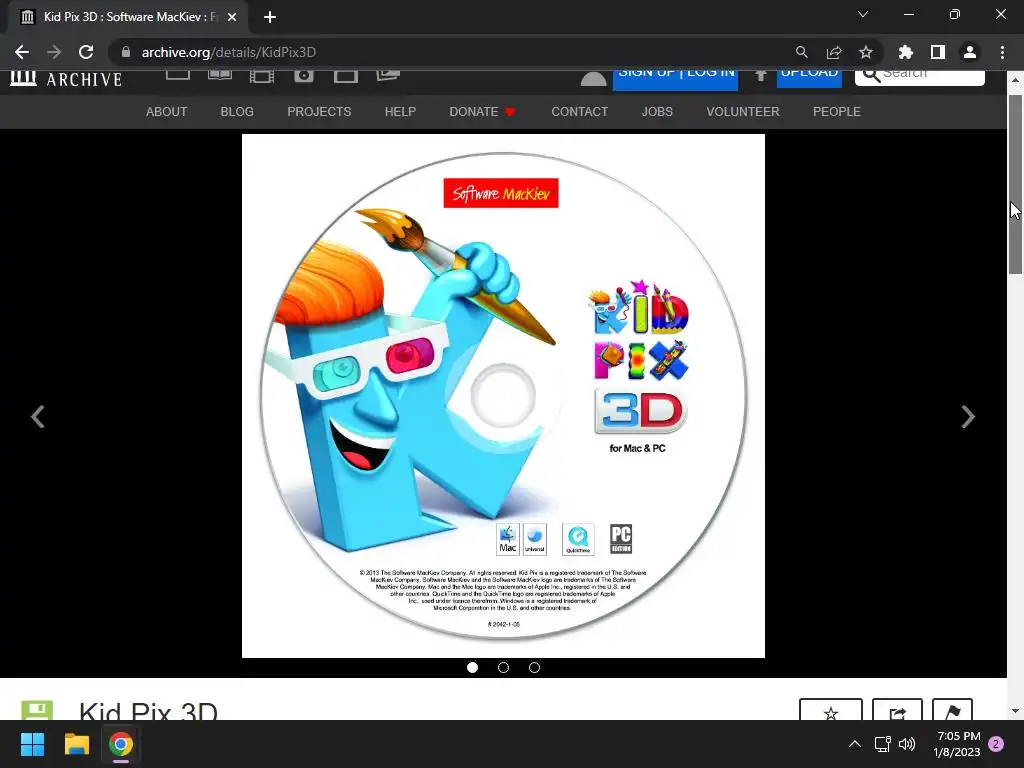1024x768 pixels.
Task: Share this page from address bar
Action: [x=834, y=52]
